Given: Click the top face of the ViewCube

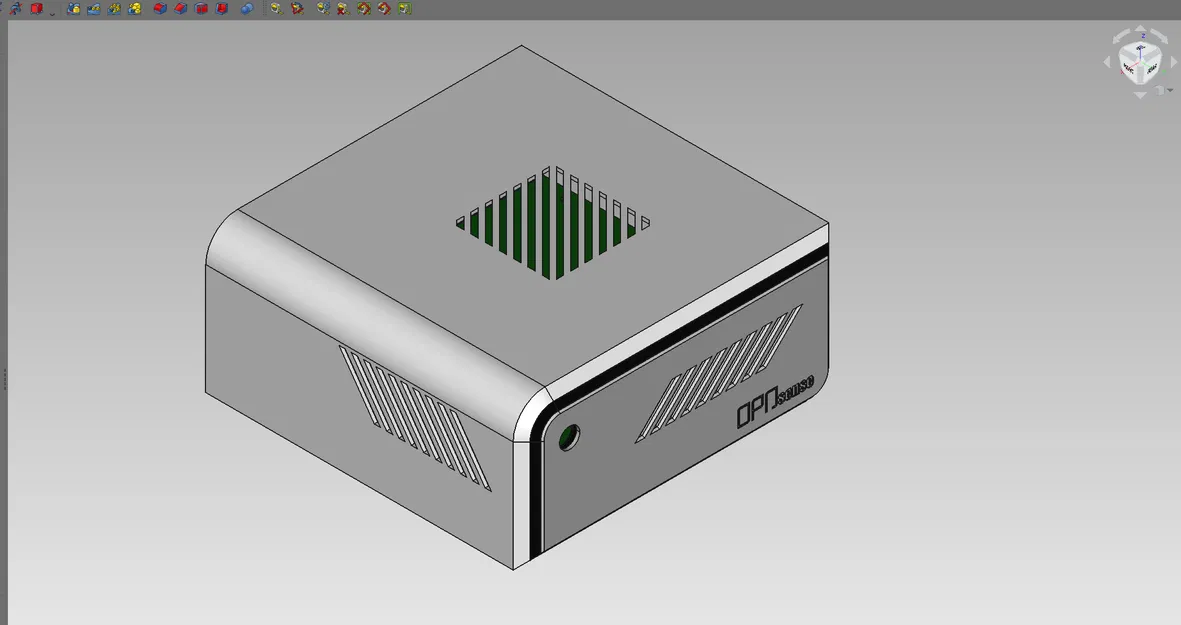Looking at the screenshot, I should click(1142, 52).
